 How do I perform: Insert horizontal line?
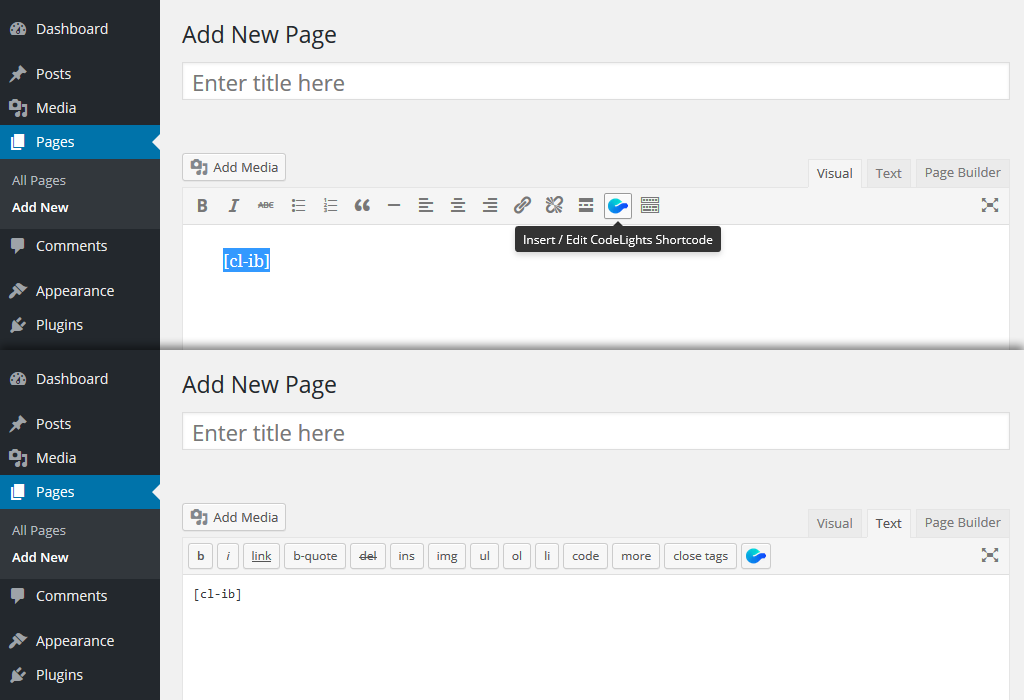tap(394, 206)
